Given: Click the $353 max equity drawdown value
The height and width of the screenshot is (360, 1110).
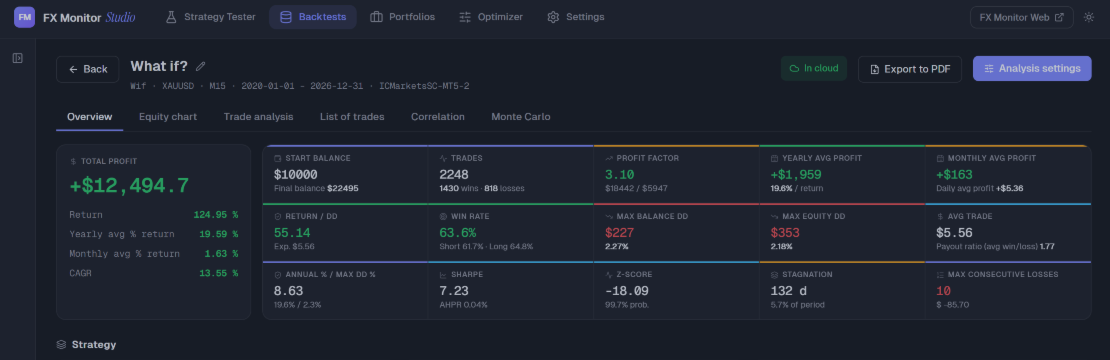Looking at the screenshot, I should [784, 233].
